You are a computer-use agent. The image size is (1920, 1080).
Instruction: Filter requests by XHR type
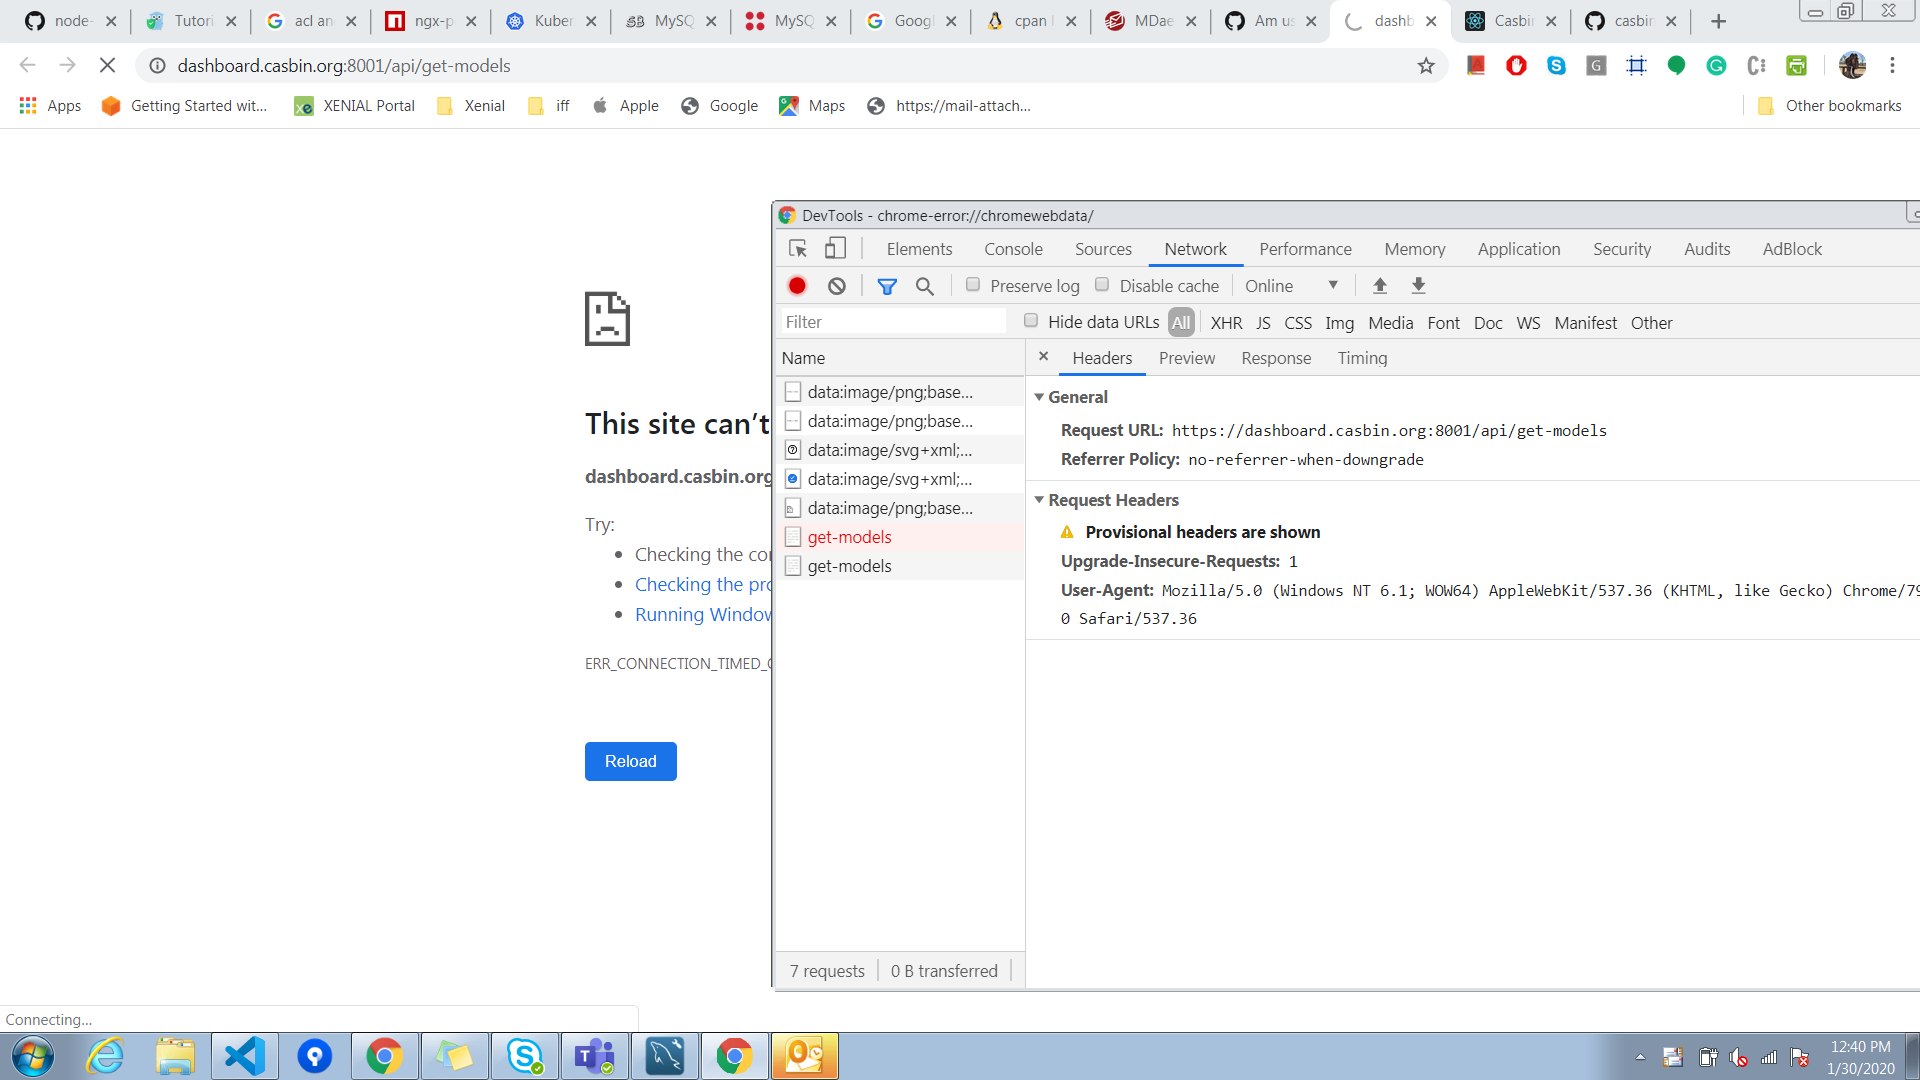pyautogui.click(x=1226, y=322)
